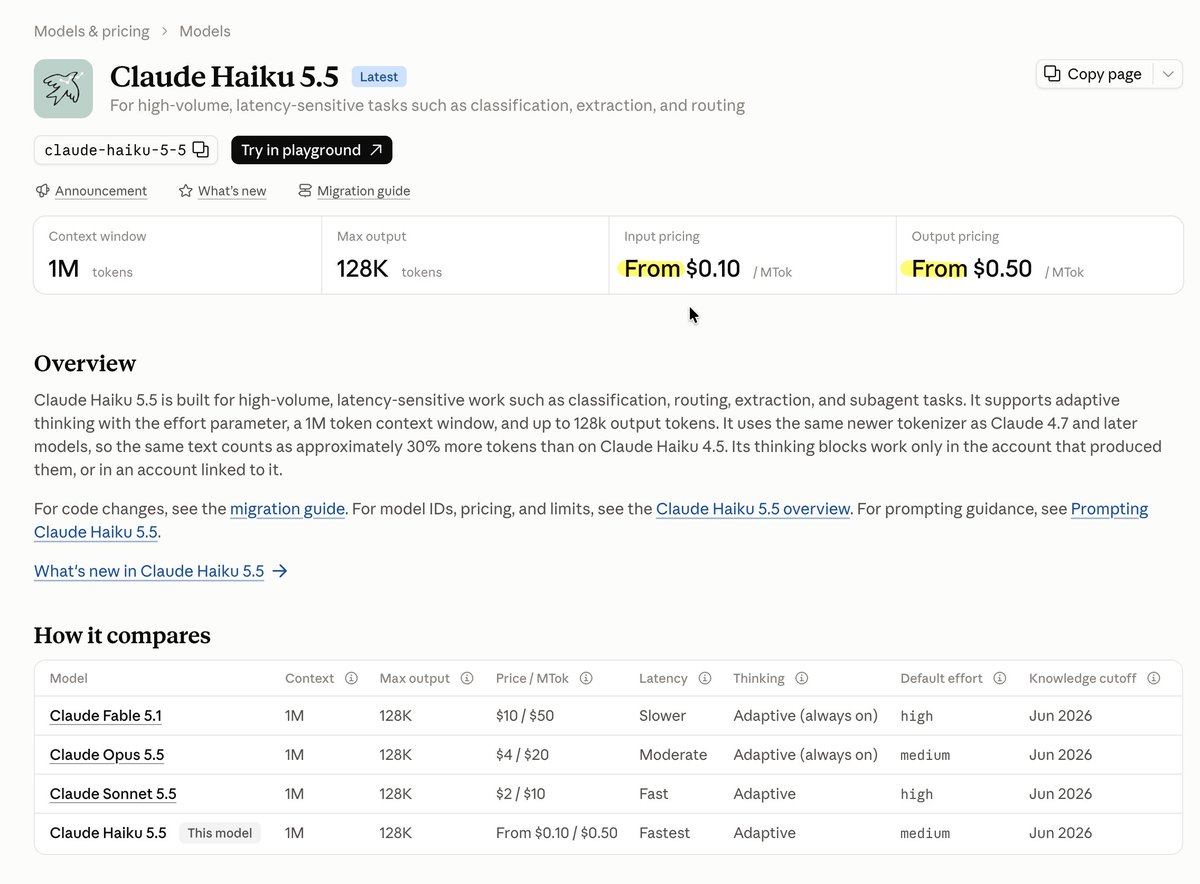1200x884 pixels.
Task: Click the Max output column info icon
Action: (x=467, y=678)
